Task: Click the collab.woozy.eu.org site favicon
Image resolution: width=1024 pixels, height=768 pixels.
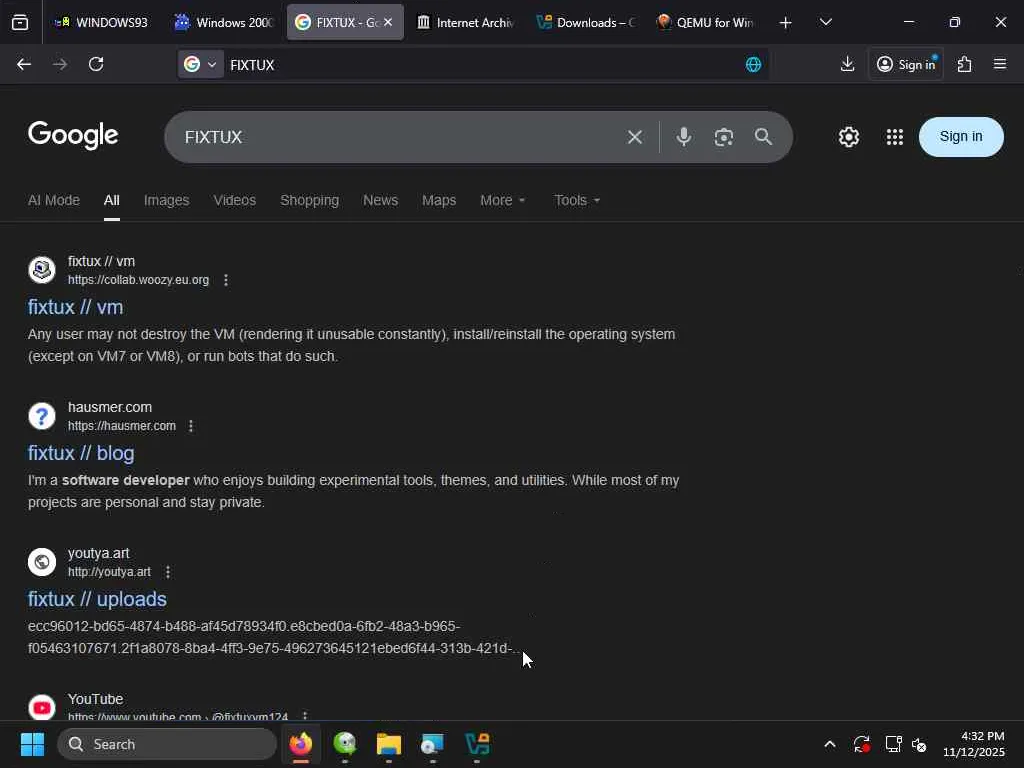Action: click(x=42, y=270)
